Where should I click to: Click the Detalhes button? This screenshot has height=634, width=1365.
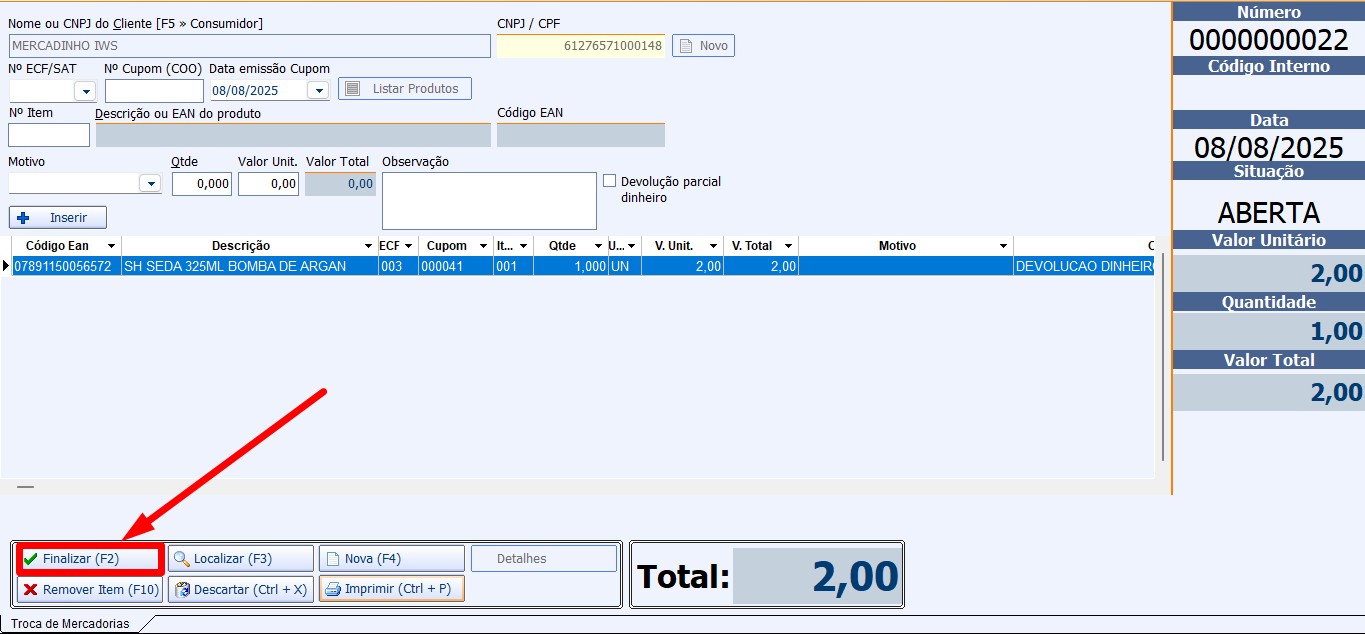tap(543, 559)
